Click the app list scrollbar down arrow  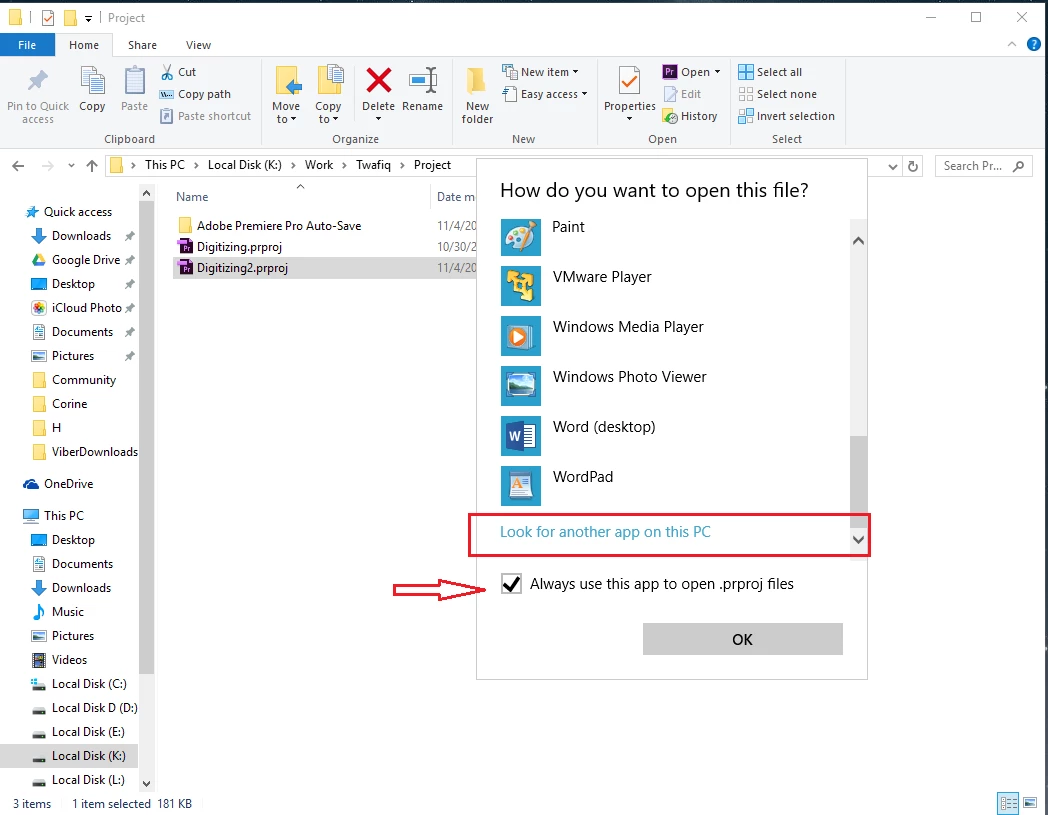[x=858, y=539]
